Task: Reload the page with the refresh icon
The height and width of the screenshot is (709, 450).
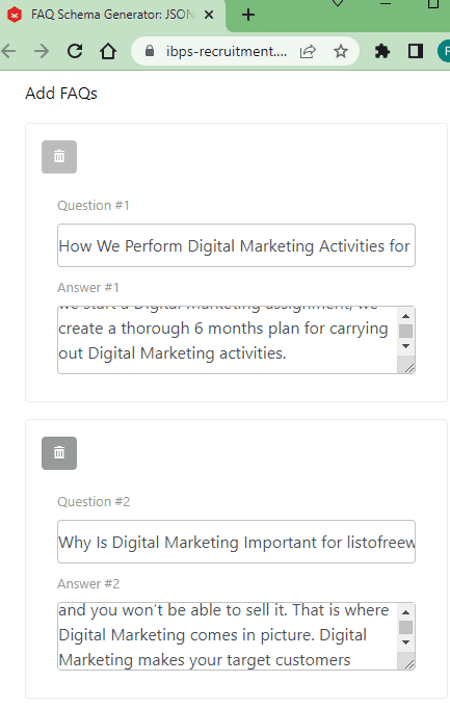Action: point(75,51)
